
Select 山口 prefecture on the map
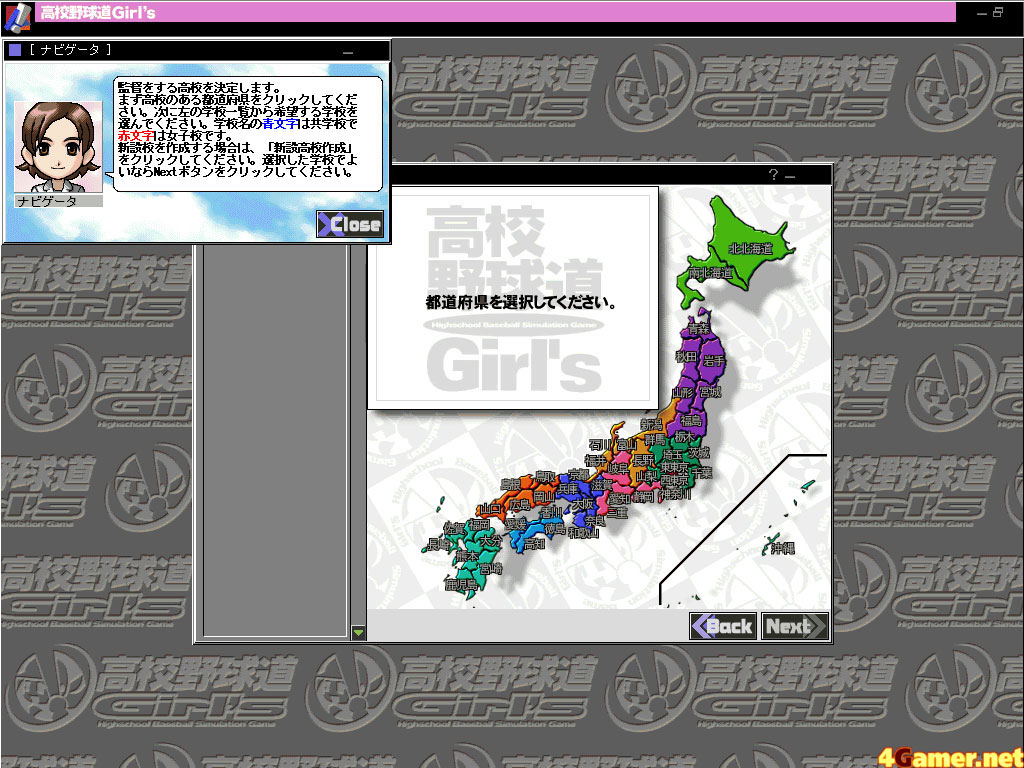point(490,509)
